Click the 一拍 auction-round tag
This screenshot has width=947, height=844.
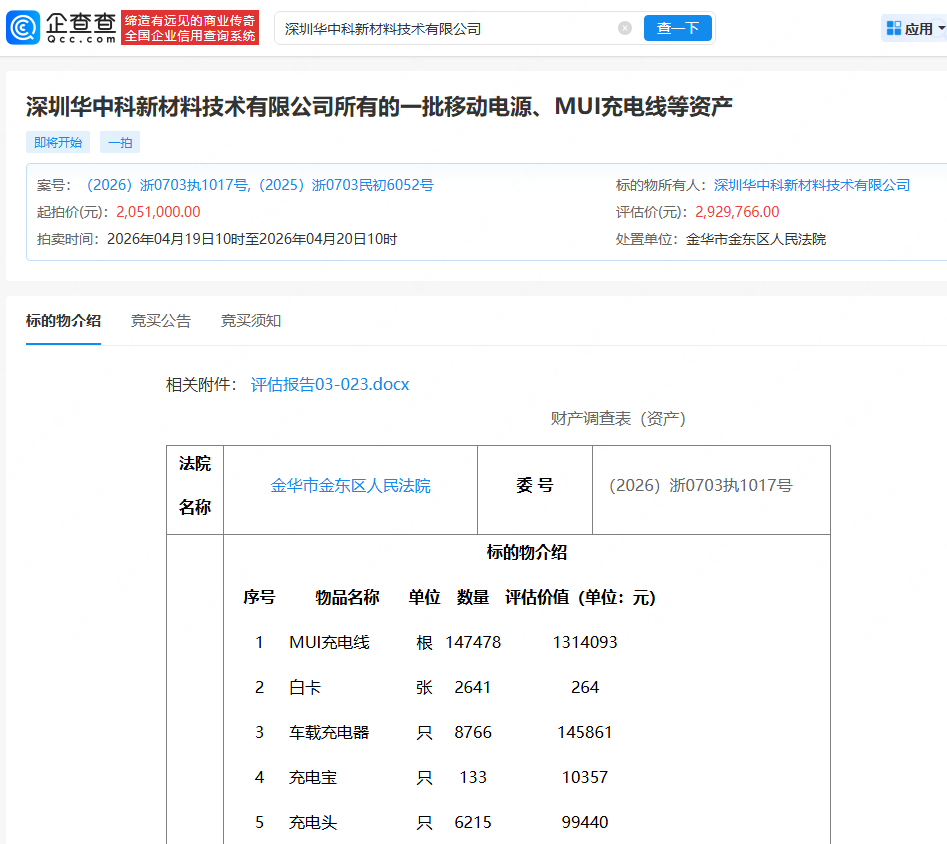click(119, 142)
